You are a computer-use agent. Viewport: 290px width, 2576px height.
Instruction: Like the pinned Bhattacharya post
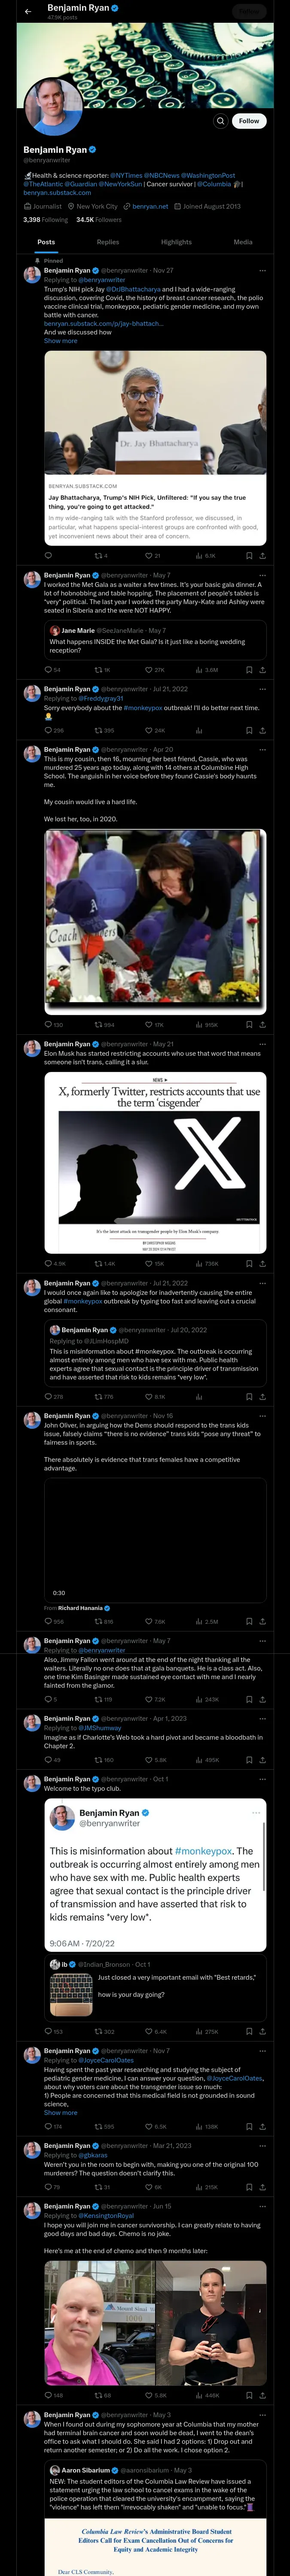coord(149,556)
